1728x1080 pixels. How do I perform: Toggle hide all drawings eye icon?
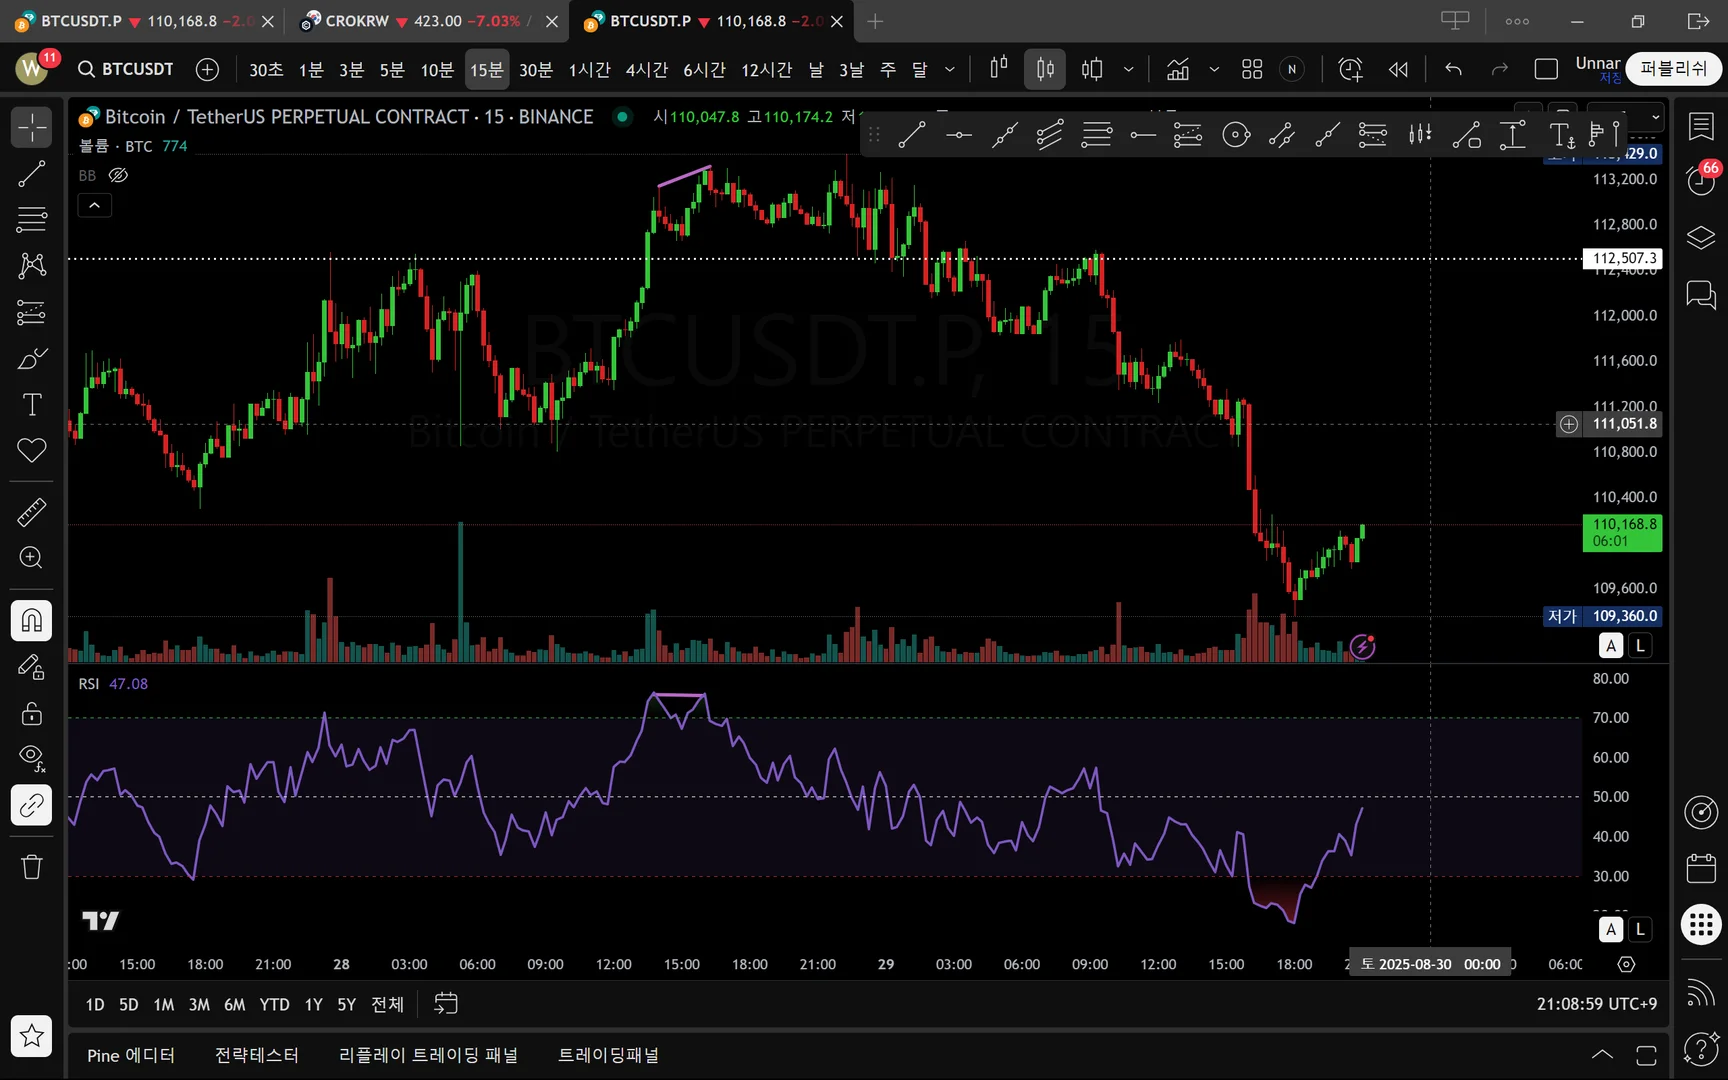pos(32,759)
